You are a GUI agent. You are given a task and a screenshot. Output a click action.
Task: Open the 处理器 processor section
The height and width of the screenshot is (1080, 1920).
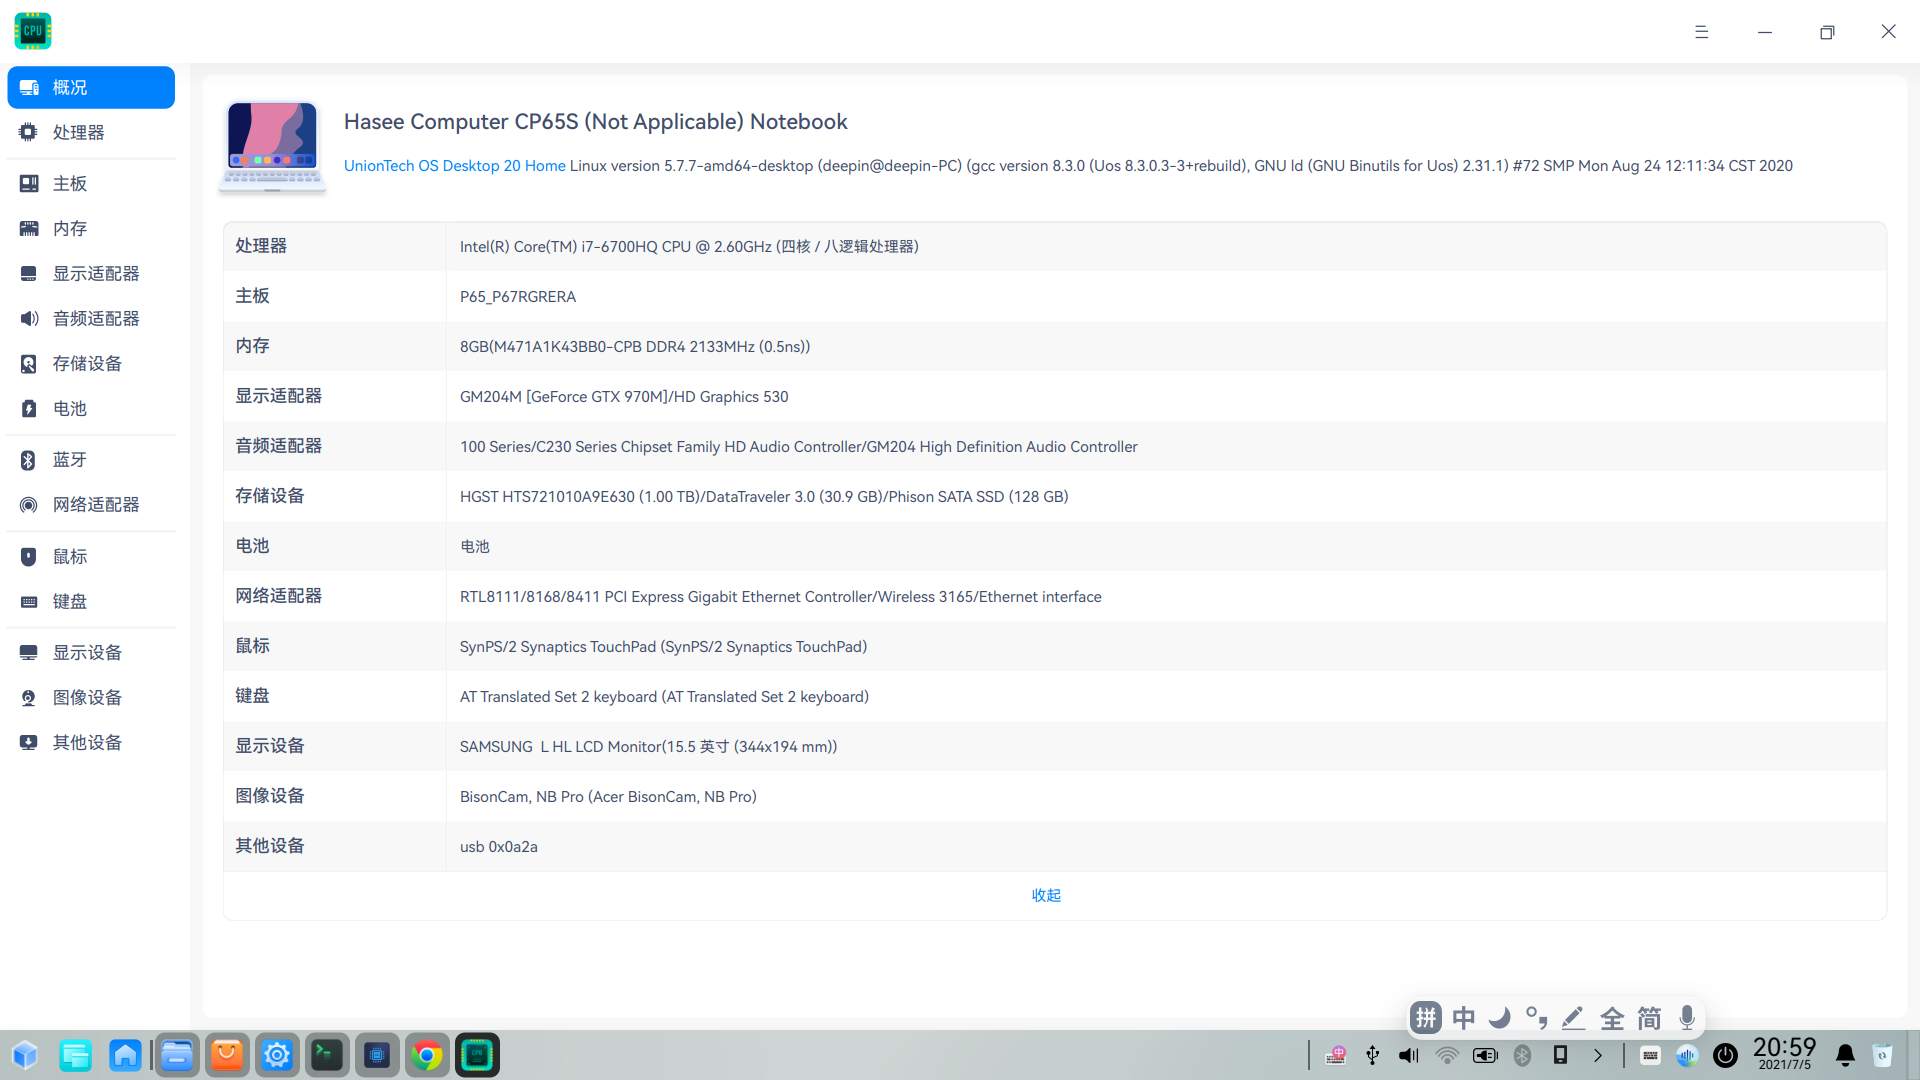(78, 132)
